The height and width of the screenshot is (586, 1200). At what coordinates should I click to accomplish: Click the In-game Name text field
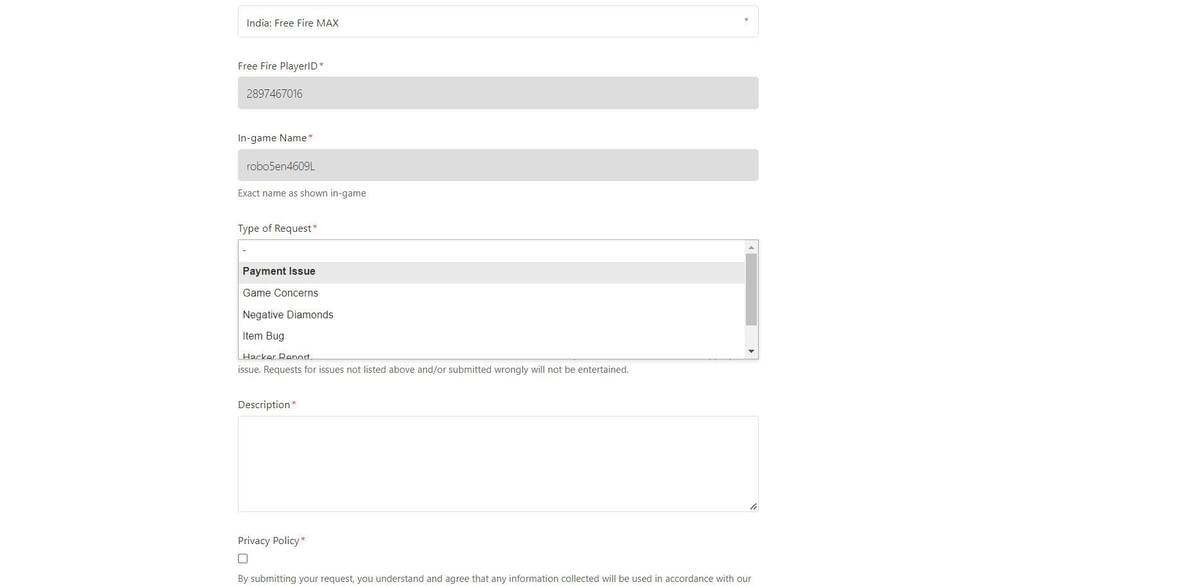(x=497, y=166)
